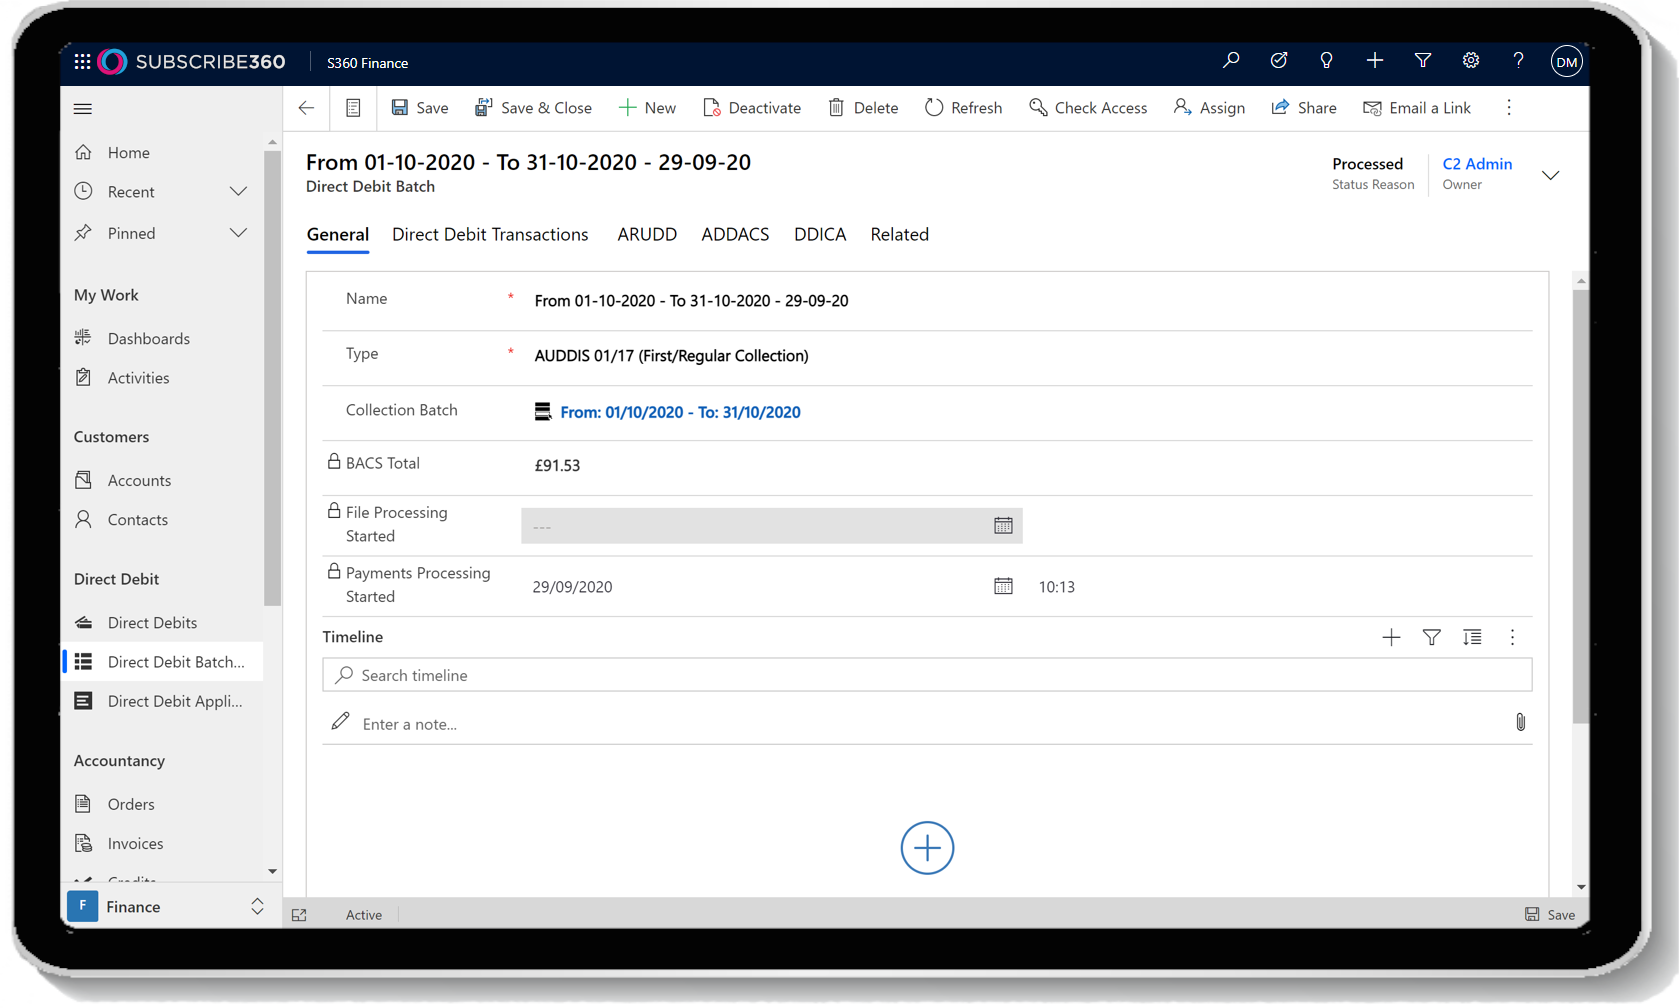The image size is (1679, 1008).
Task: Open the Collection Batch date range link
Action: (x=680, y=412)
